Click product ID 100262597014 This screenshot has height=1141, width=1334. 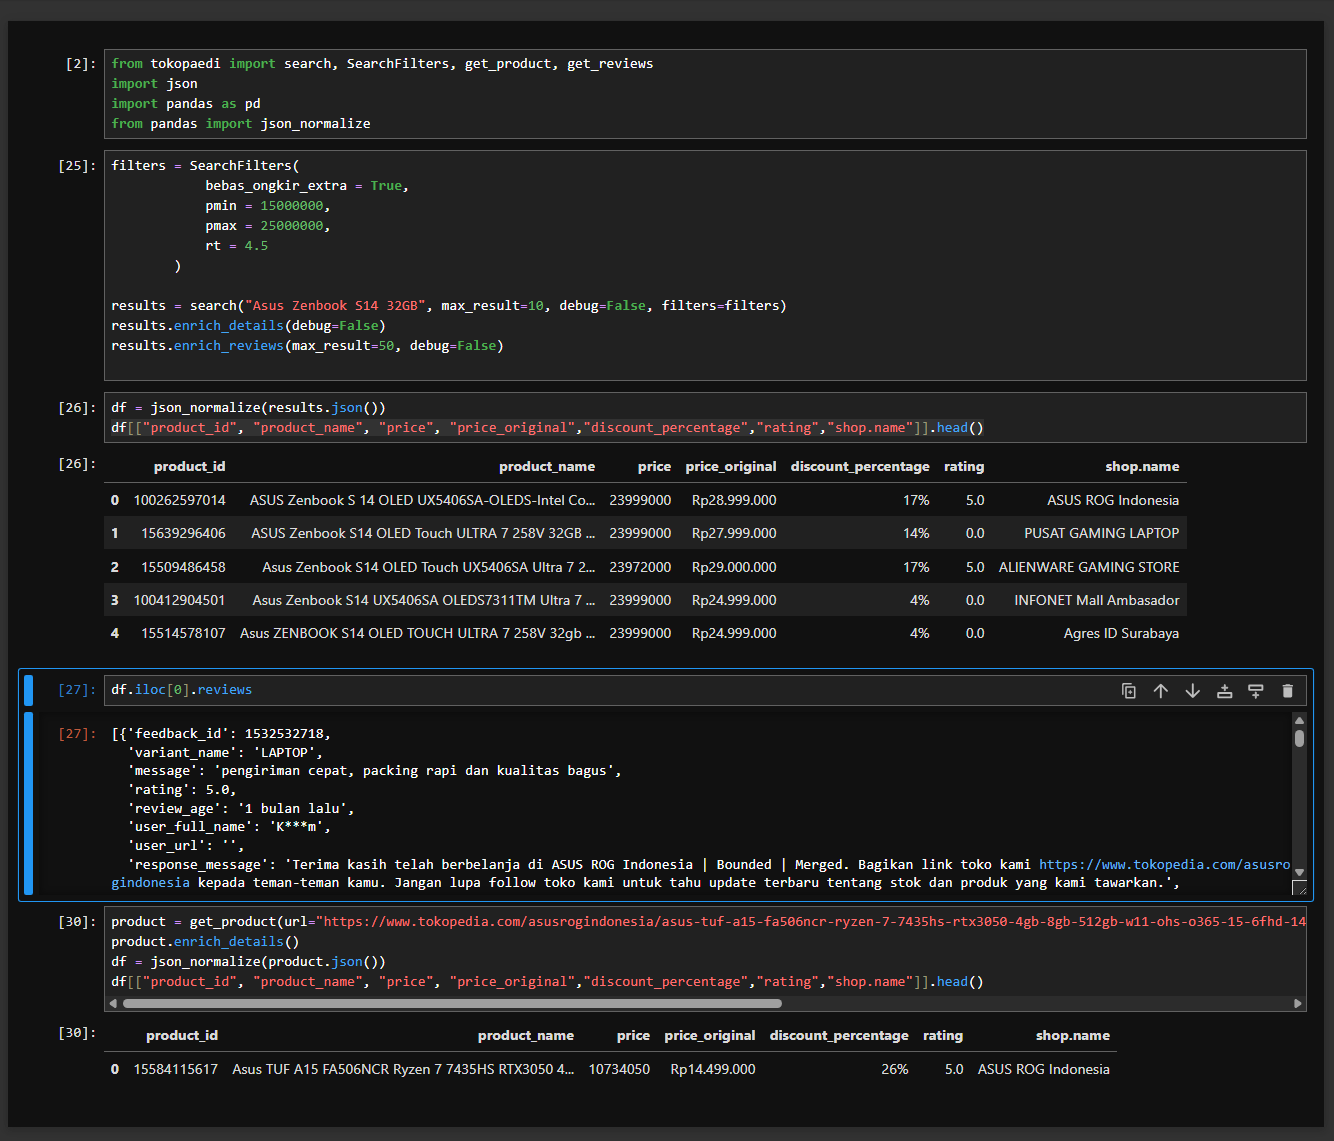pyautogui.click(x=180, y=500)
